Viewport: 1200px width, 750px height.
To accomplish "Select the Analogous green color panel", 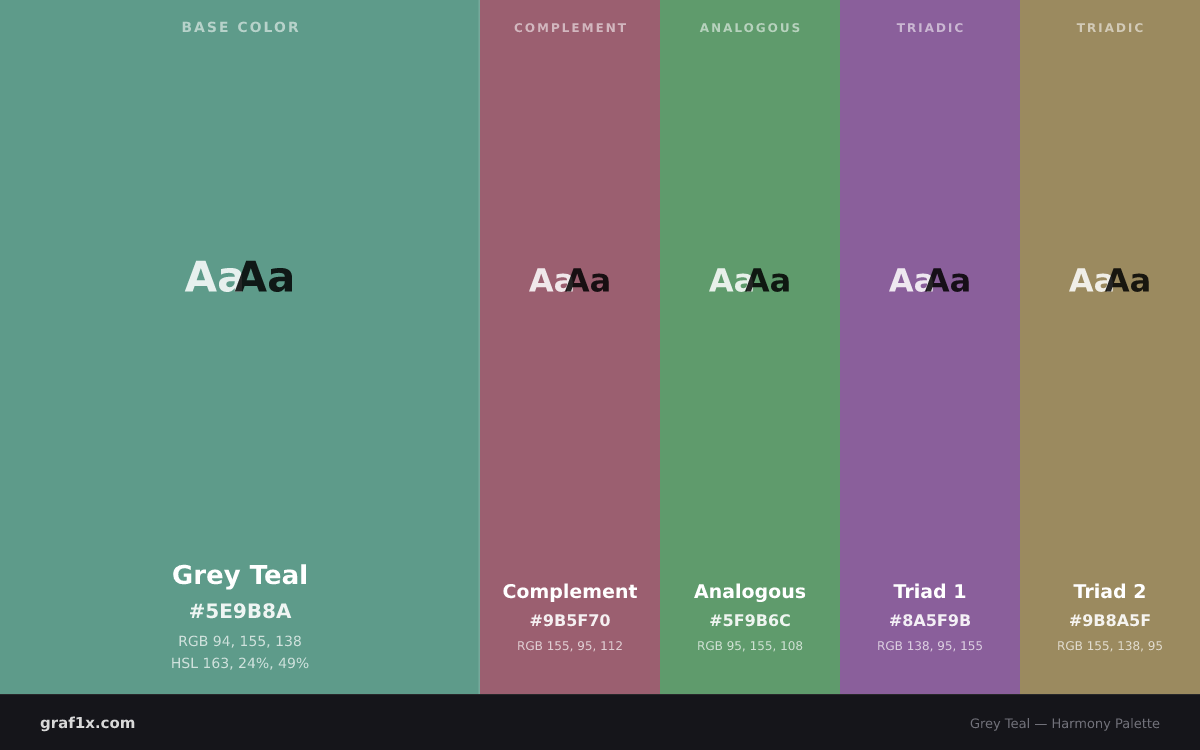I will click(x=750, y=347).
